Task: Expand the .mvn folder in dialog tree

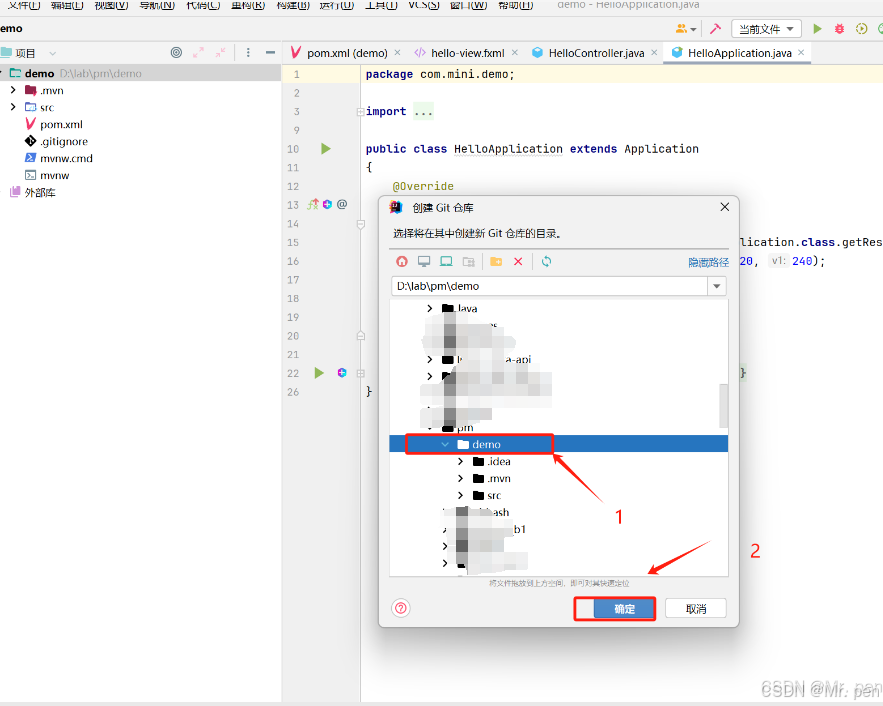Action: (x=460, y=478)
